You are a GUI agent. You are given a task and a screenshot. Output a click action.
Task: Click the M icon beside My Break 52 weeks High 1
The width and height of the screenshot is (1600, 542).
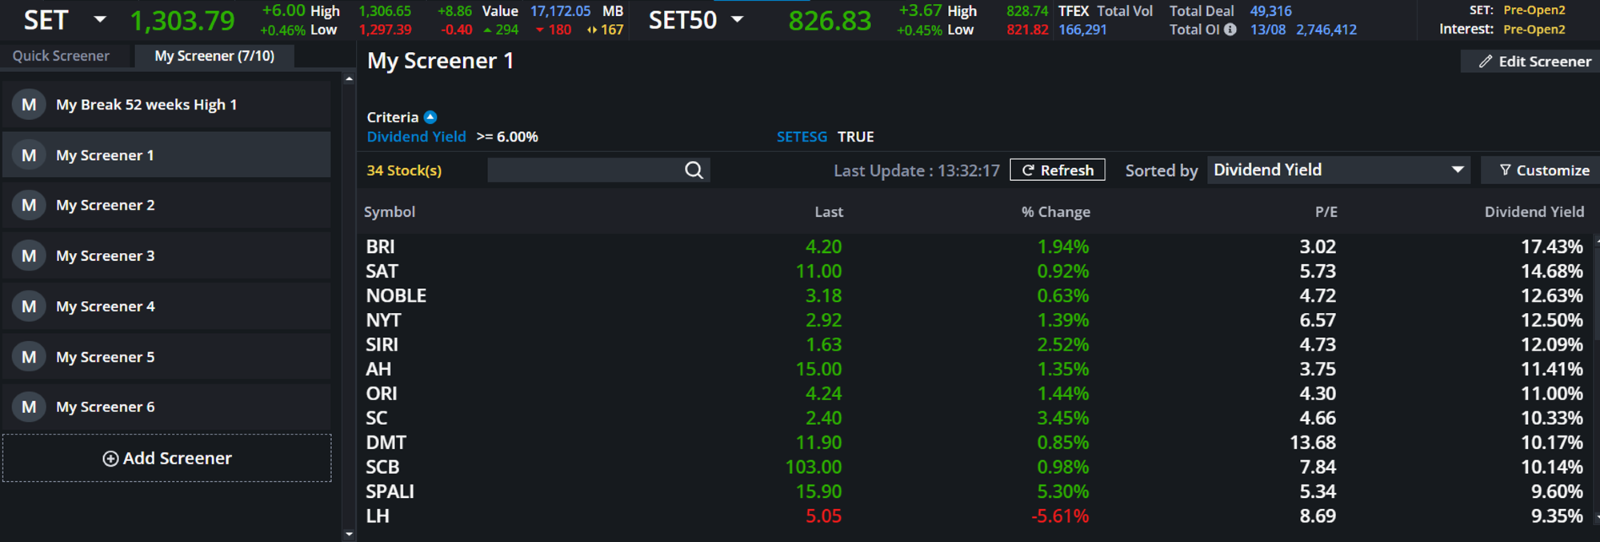point(29,105)
